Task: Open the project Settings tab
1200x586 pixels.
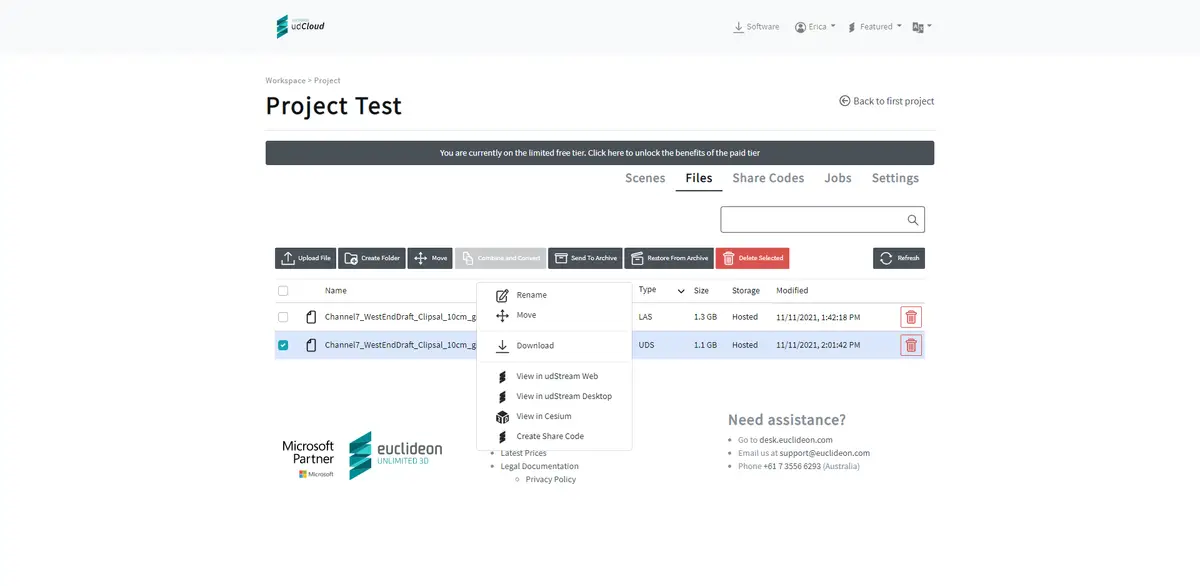Action: 895,178
